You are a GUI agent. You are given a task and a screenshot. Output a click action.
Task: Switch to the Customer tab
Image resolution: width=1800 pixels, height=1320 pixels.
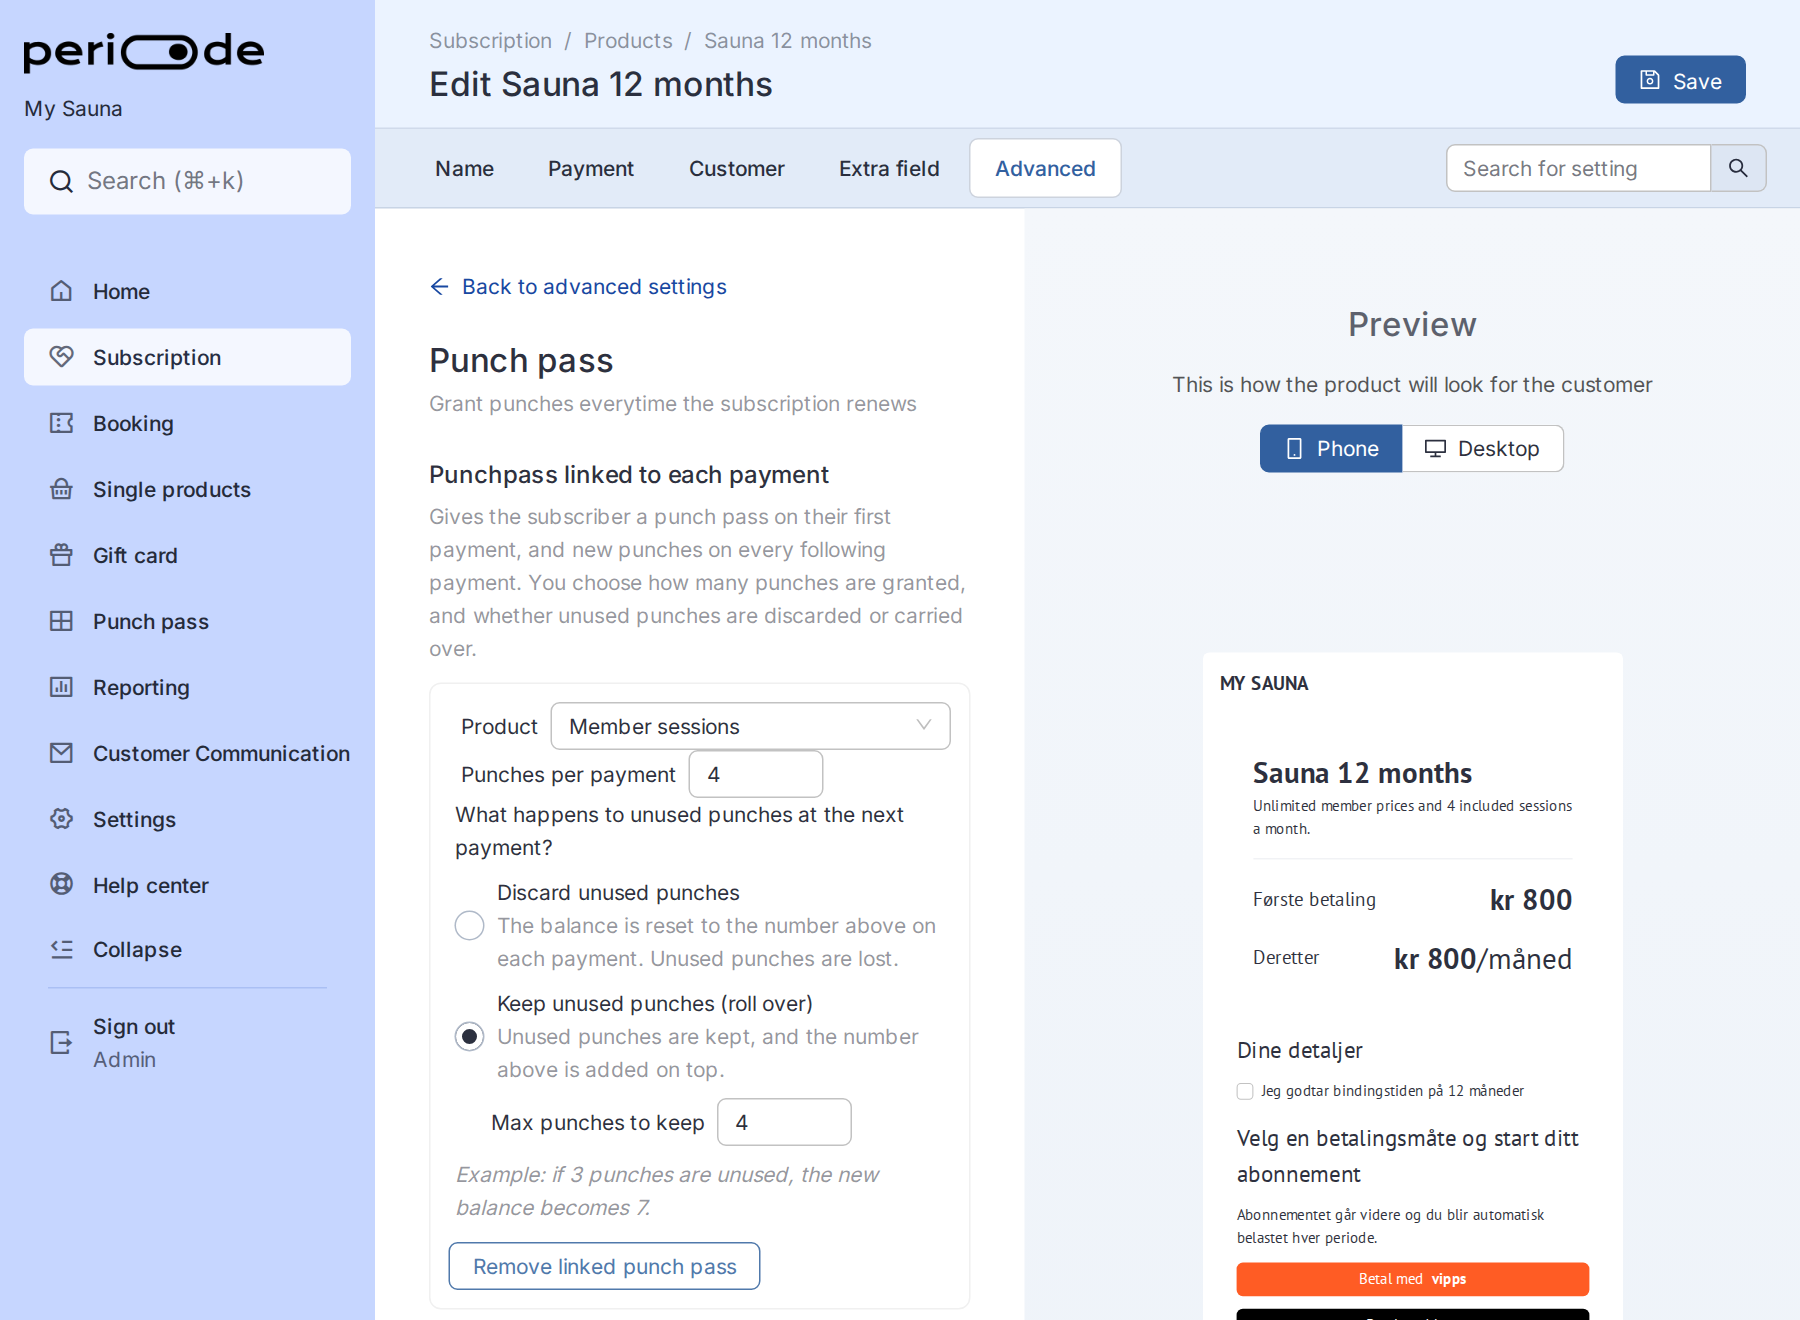tap(736, 168)
